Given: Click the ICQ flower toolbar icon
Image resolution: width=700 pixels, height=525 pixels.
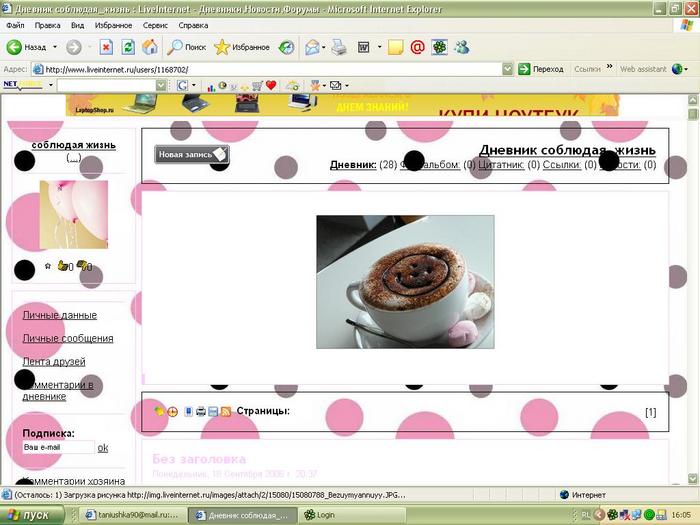Looking at the screenshot, I should pos(439,47).
